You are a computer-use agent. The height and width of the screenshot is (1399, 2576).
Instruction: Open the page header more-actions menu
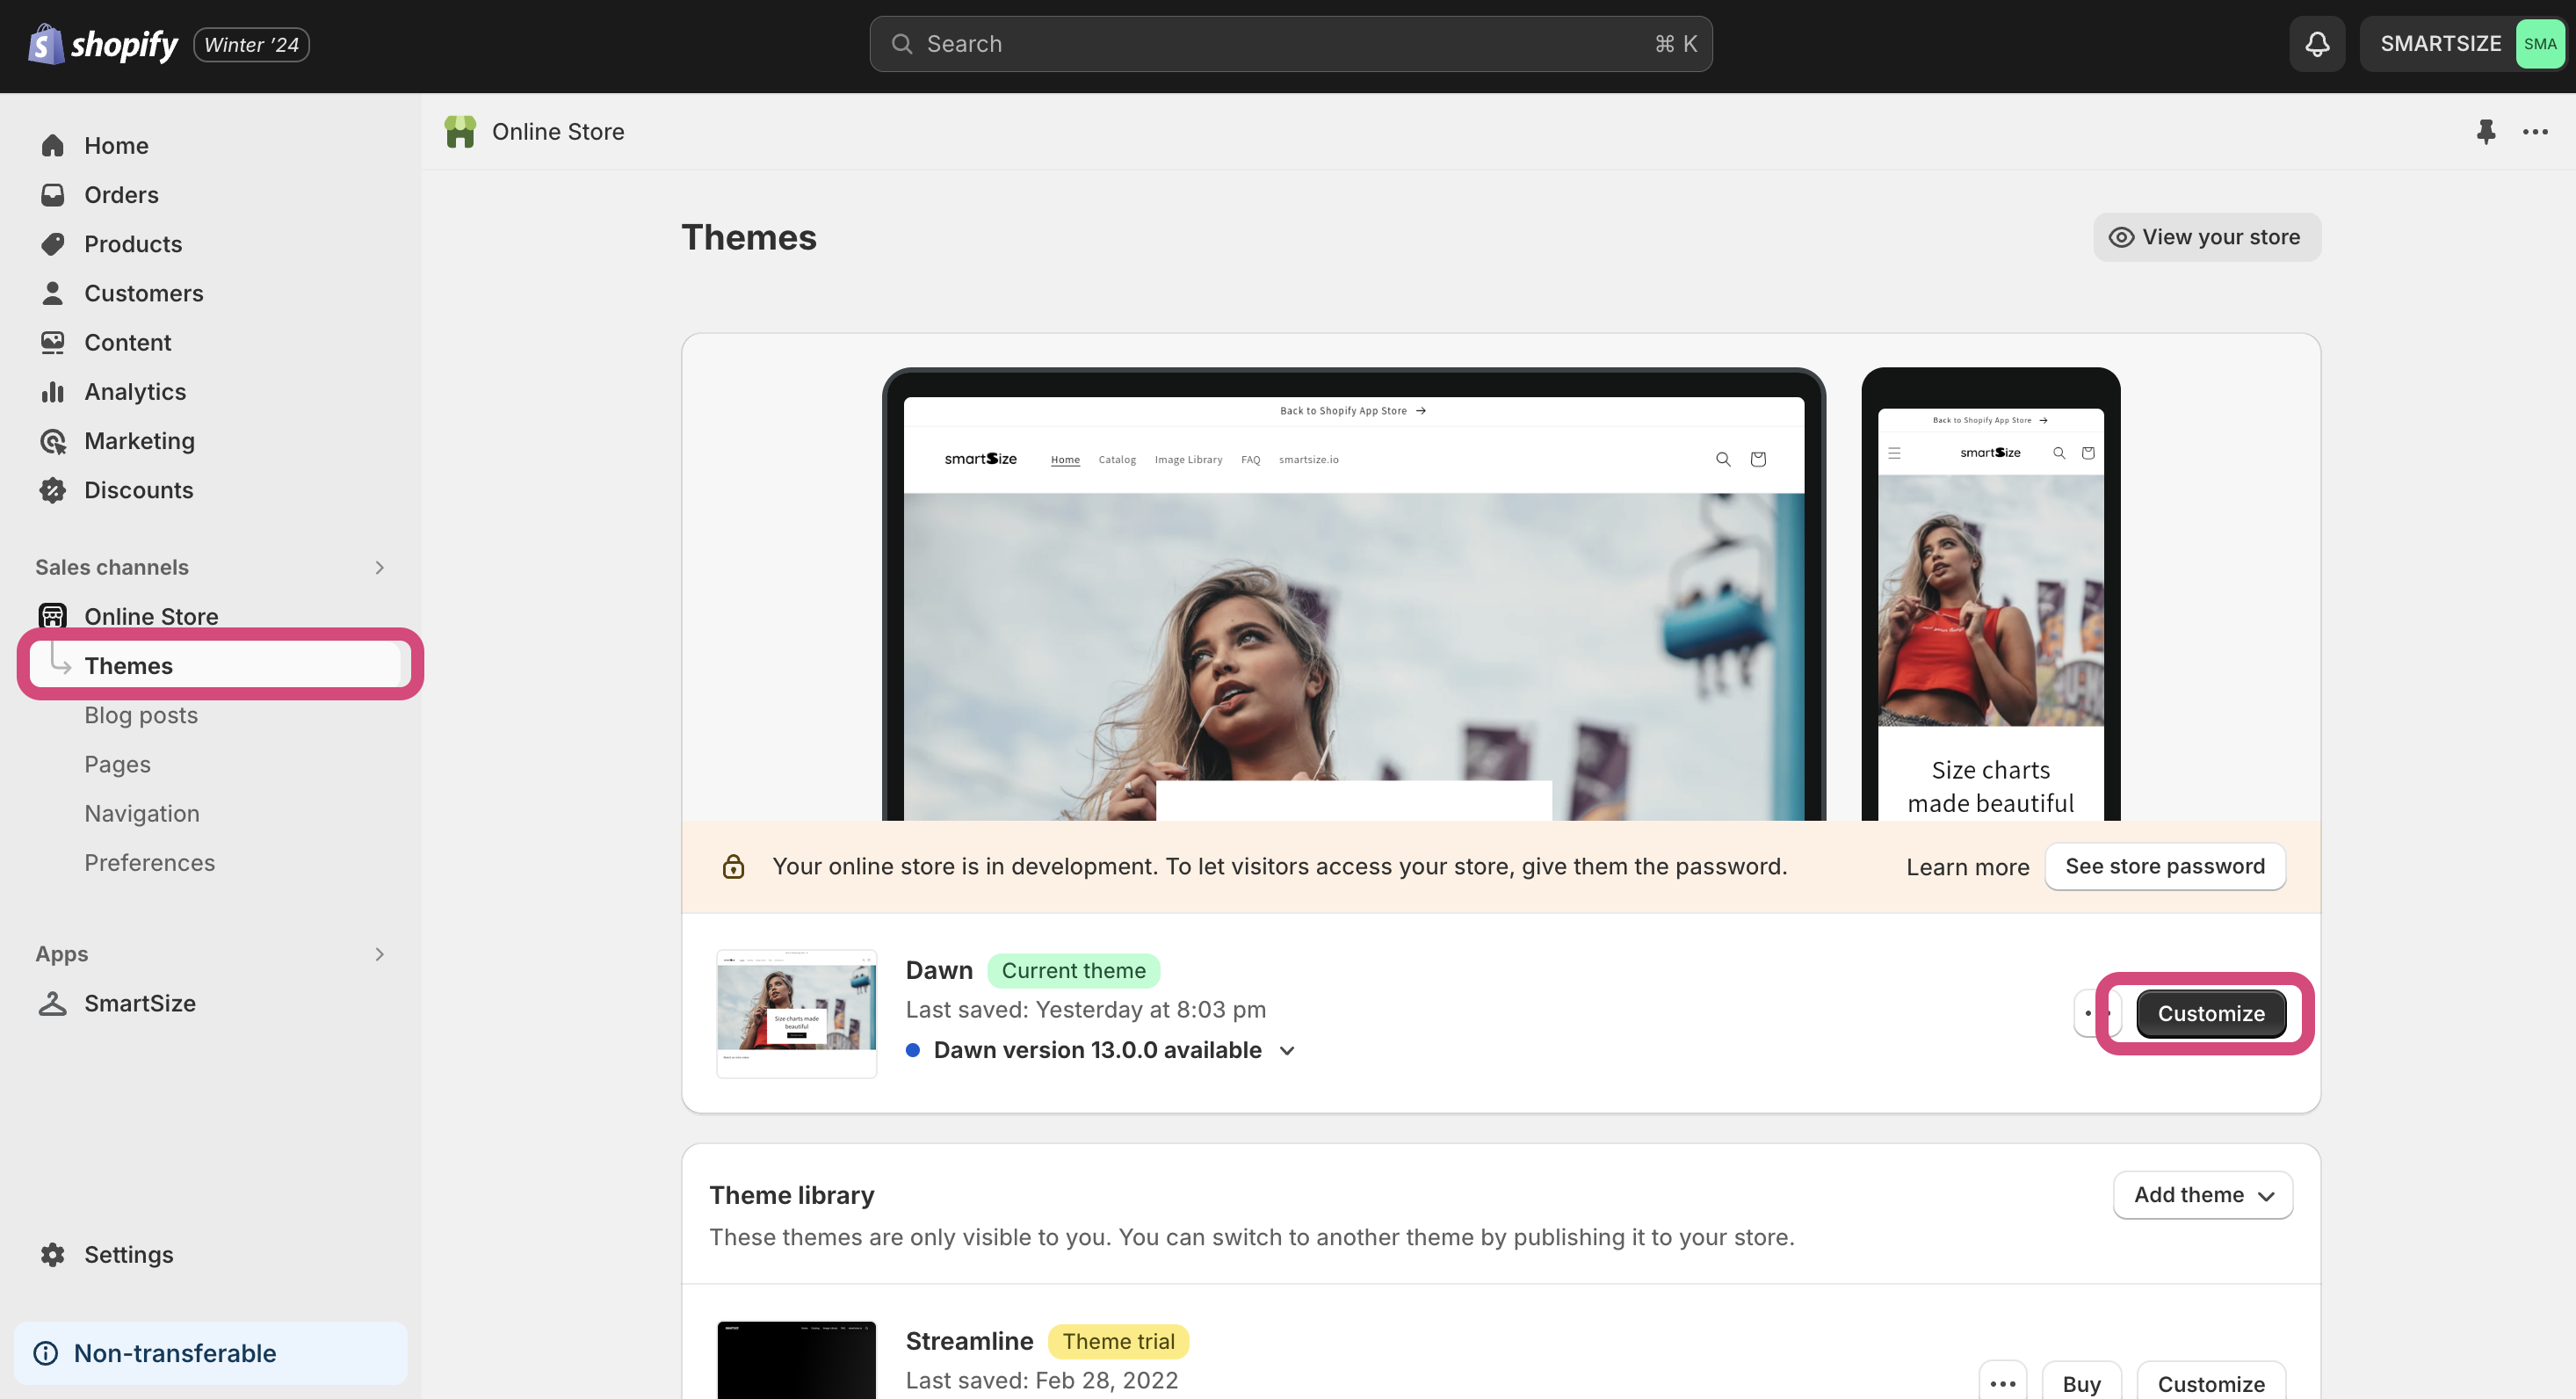(x=2535, y=132)
